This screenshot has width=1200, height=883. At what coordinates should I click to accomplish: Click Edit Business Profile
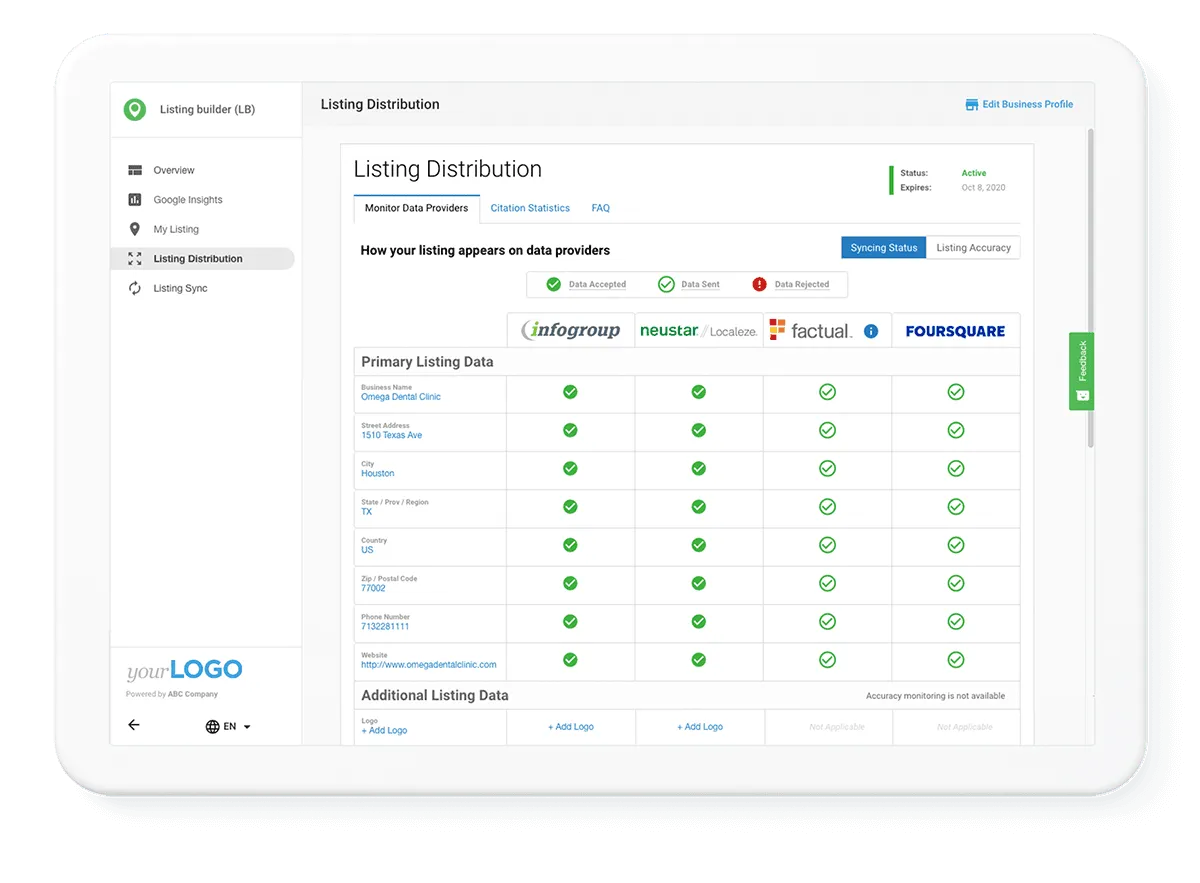click(x=1019, y=104)
